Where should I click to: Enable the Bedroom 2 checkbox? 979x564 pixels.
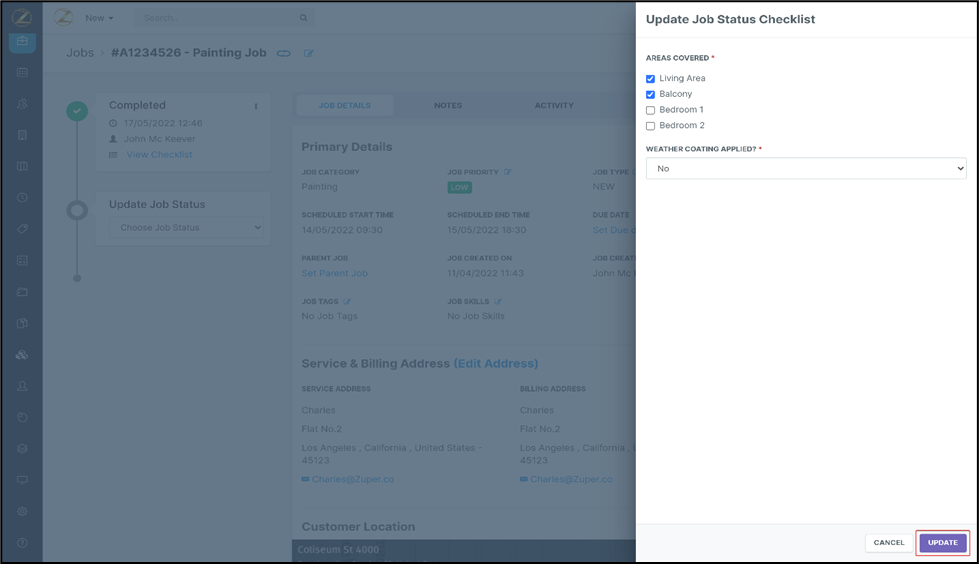click(x=650, y=126)
